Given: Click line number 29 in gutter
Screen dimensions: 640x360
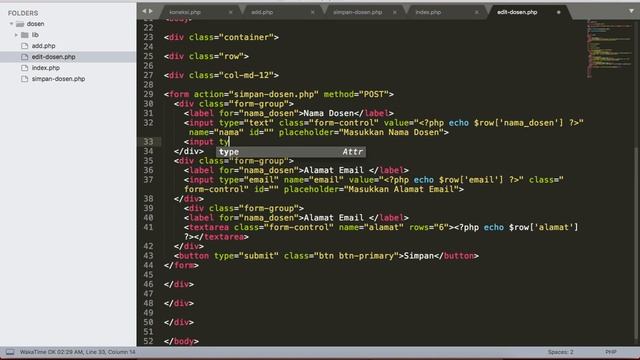Looking at the screenshot, I should 148,94.
